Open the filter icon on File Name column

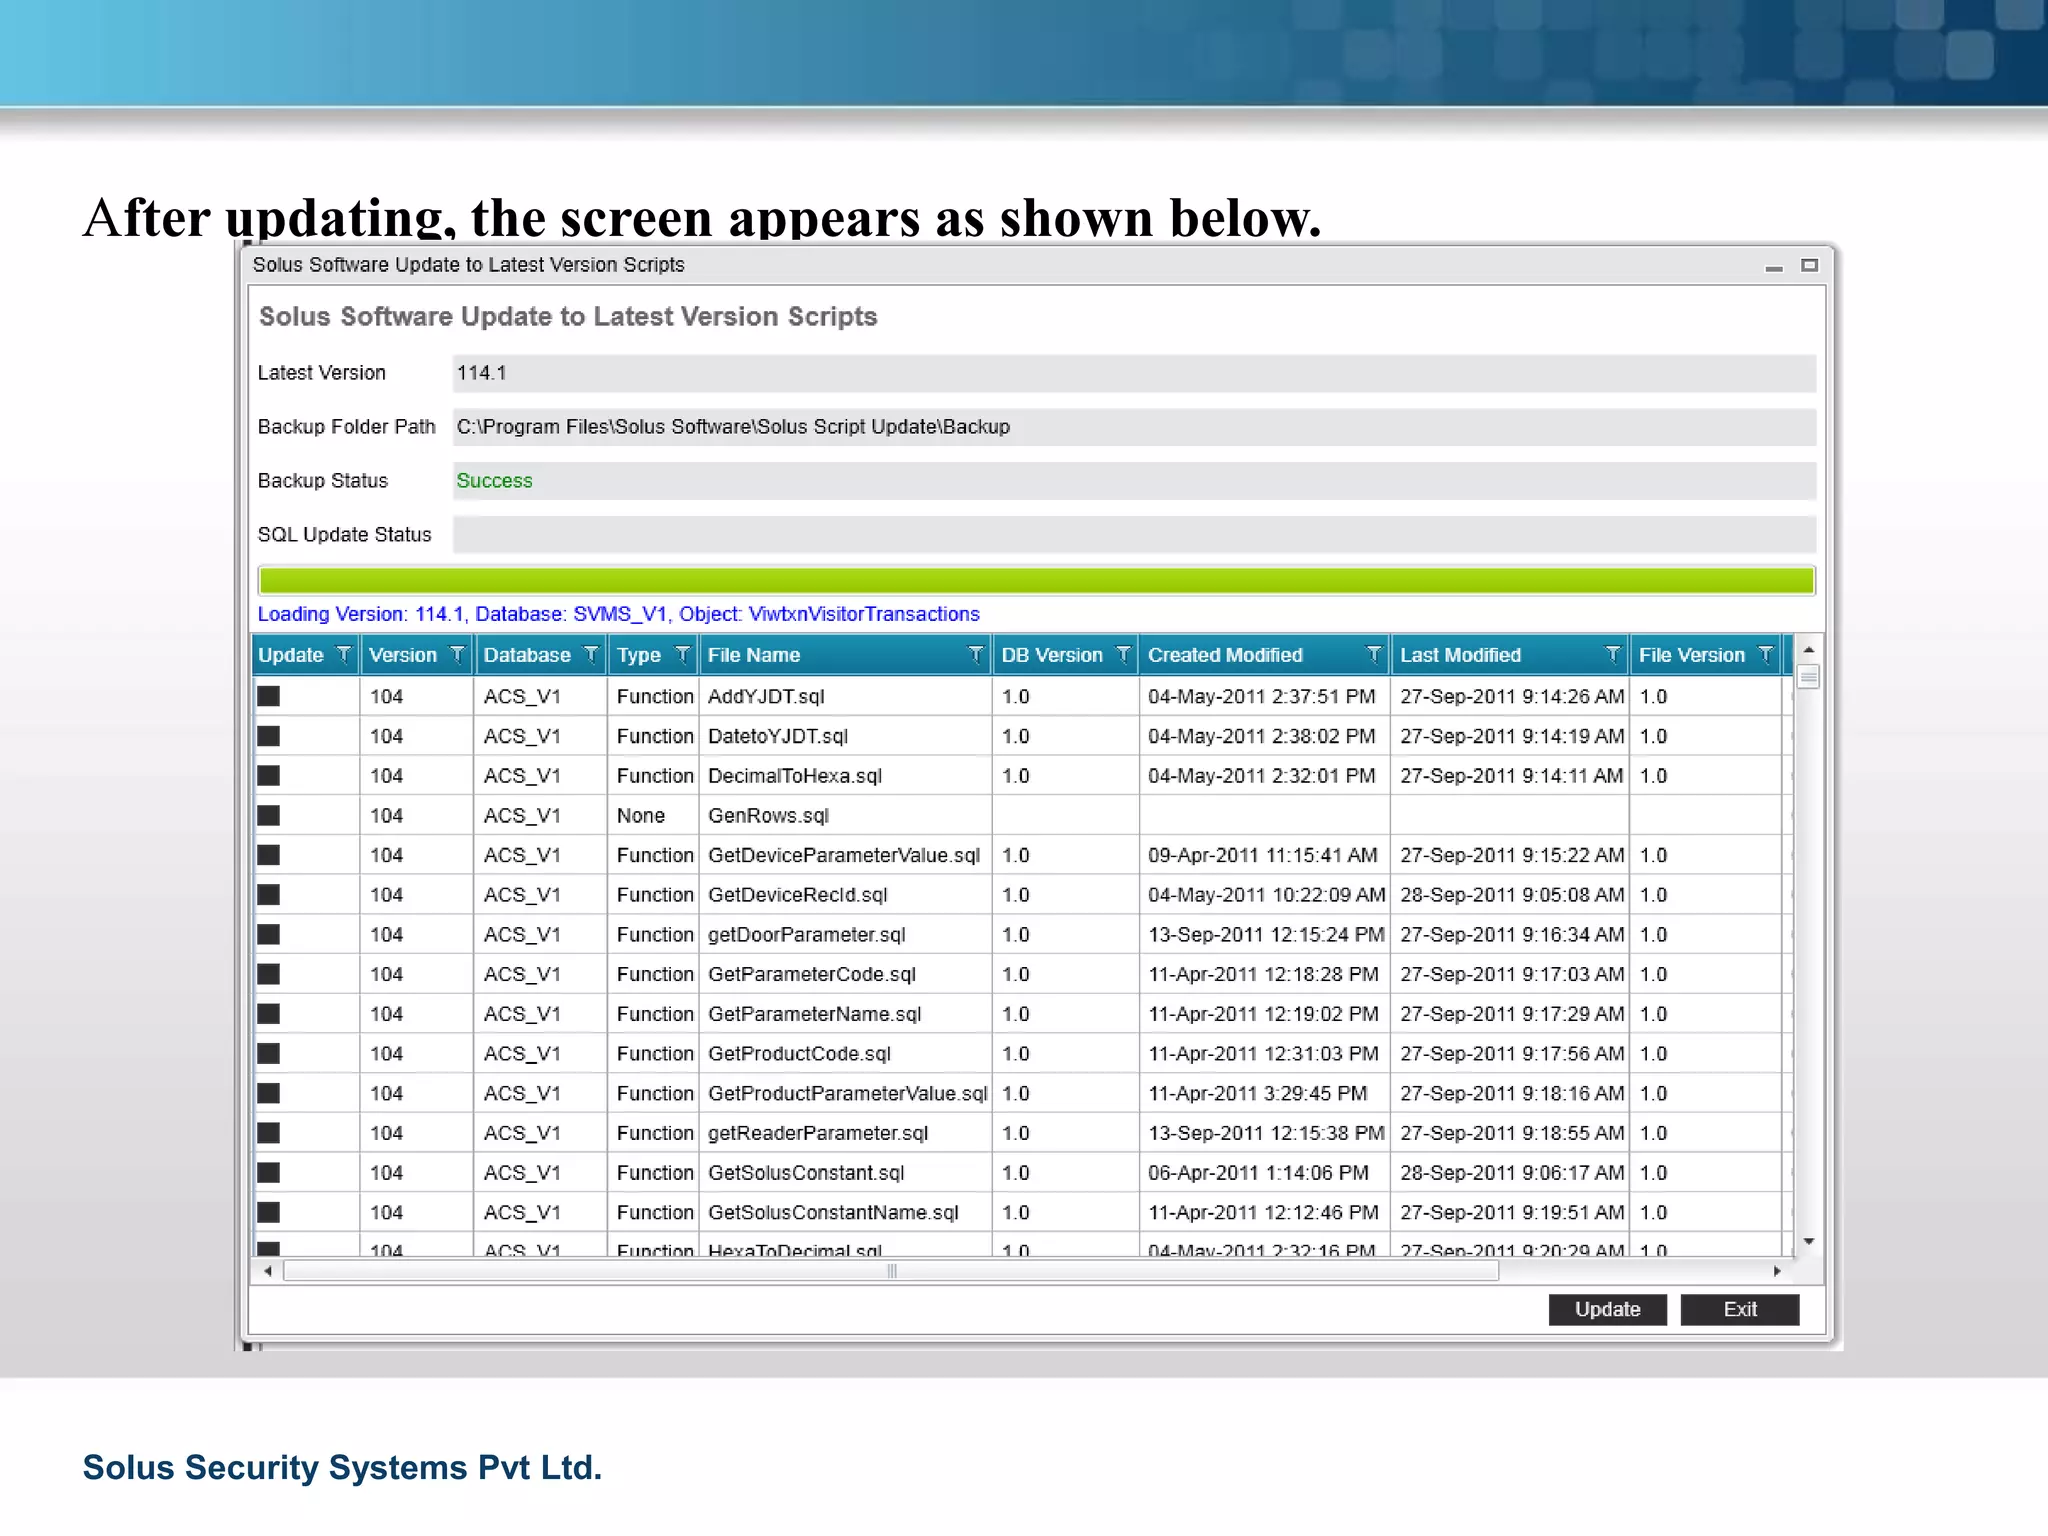(975, 655)
